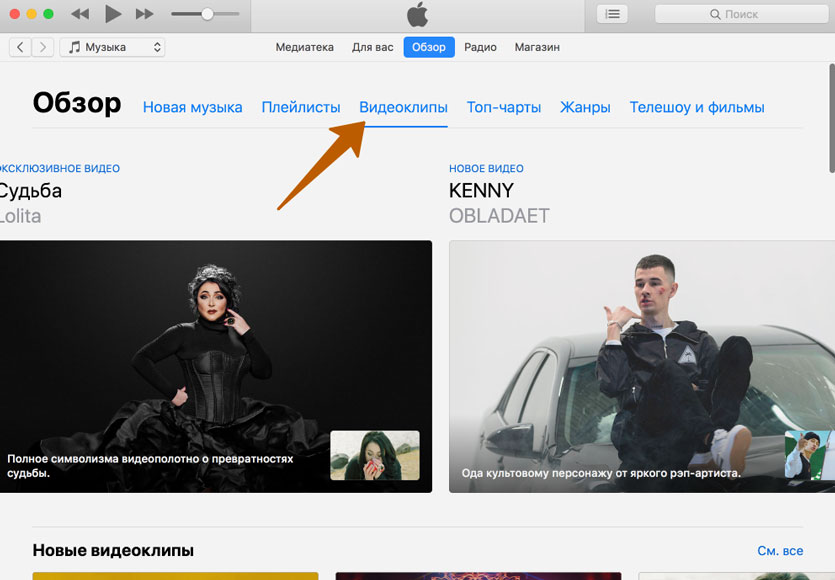Click the Apple logo in the display
835x580 pixels.
[x=418, y=14]
